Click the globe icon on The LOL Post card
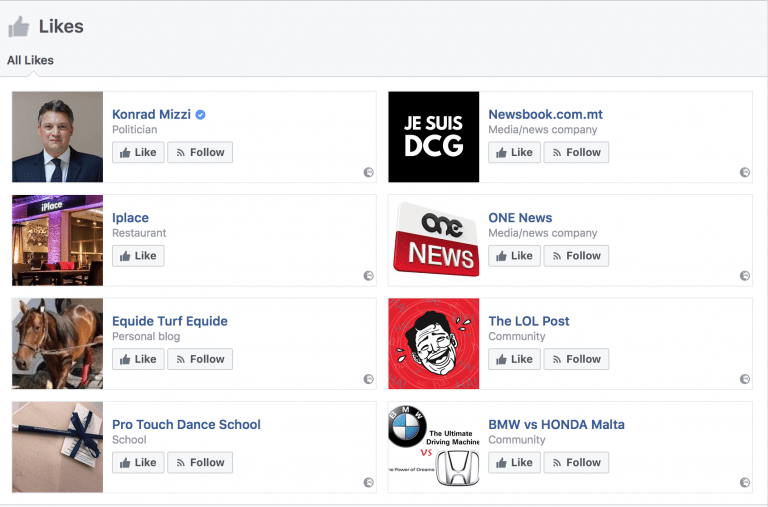Viewport: 768px width, 507px height. 744,379
